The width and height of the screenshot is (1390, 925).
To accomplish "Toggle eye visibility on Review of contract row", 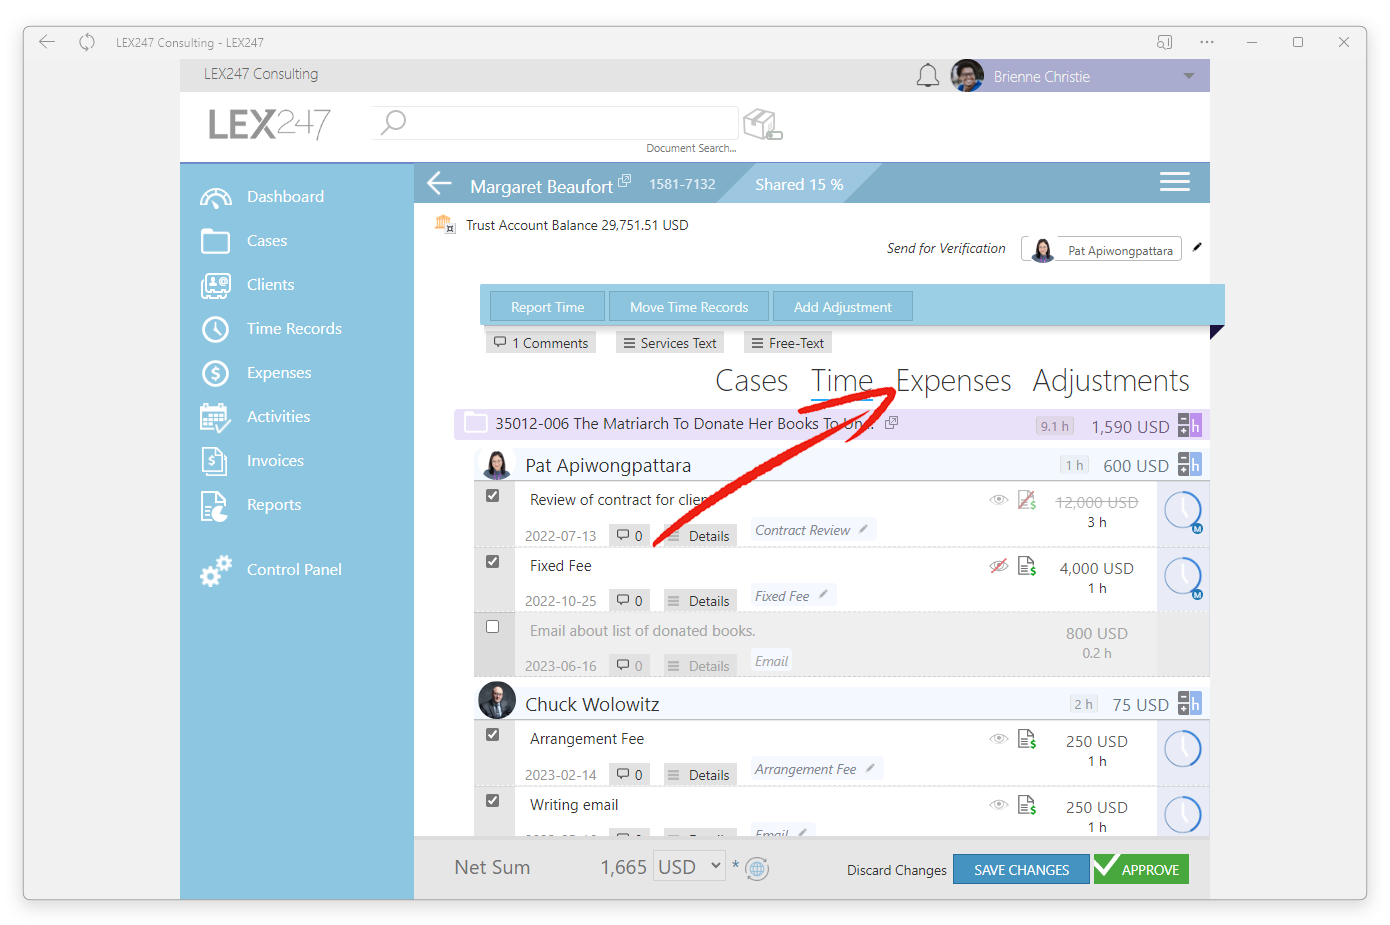I will coord(998,500).
